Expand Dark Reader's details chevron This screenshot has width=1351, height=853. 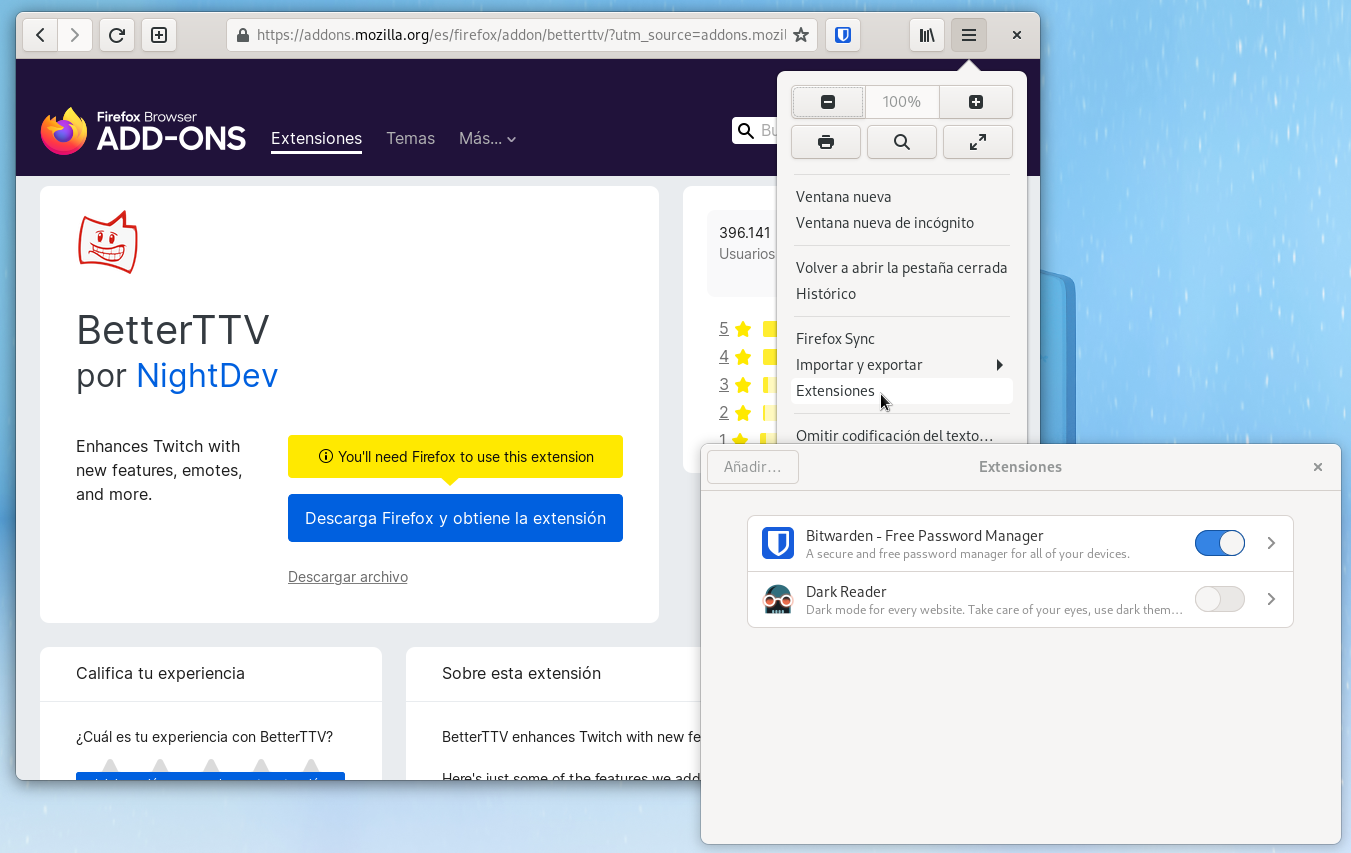tap(1271, 598)
